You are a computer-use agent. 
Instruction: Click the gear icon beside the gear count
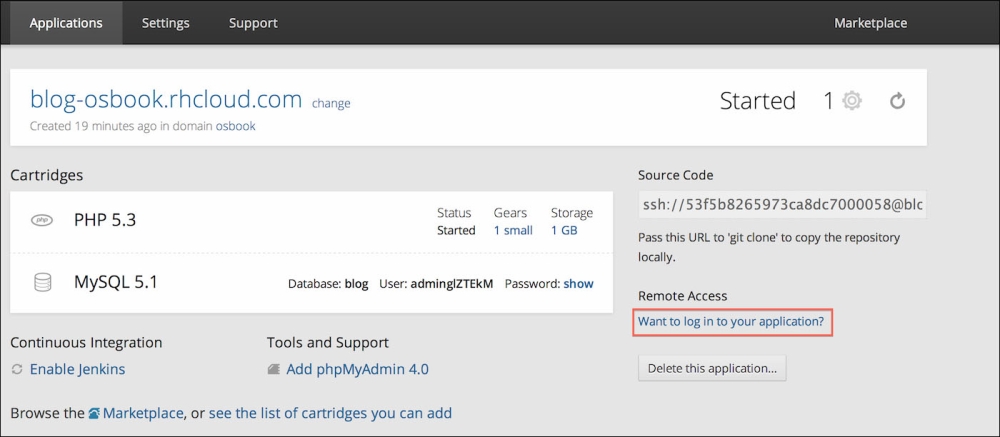pos(852,101)
